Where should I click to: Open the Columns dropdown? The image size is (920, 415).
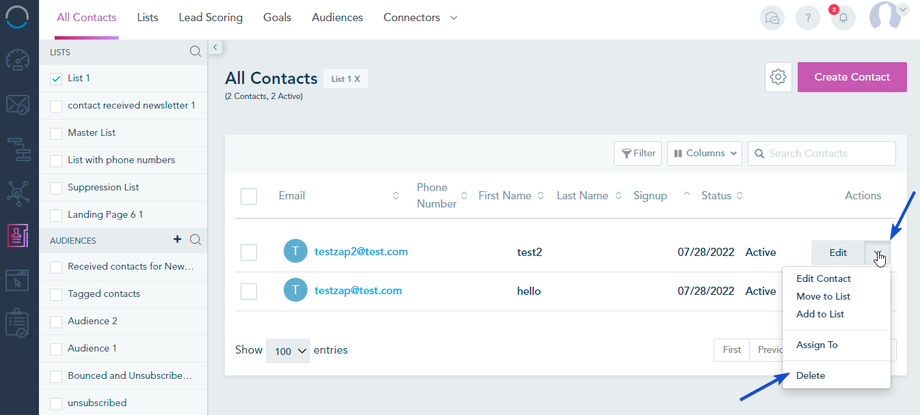[x=704, y=153]
